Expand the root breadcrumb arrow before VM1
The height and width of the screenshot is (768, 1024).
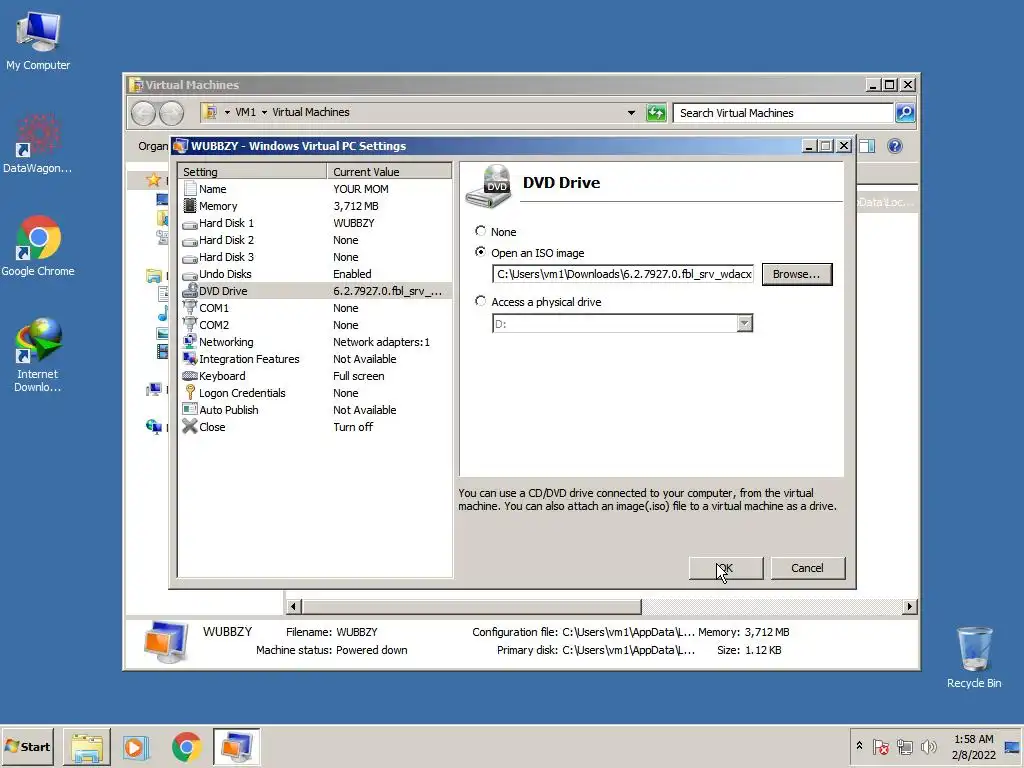click(x=227, y=112)
